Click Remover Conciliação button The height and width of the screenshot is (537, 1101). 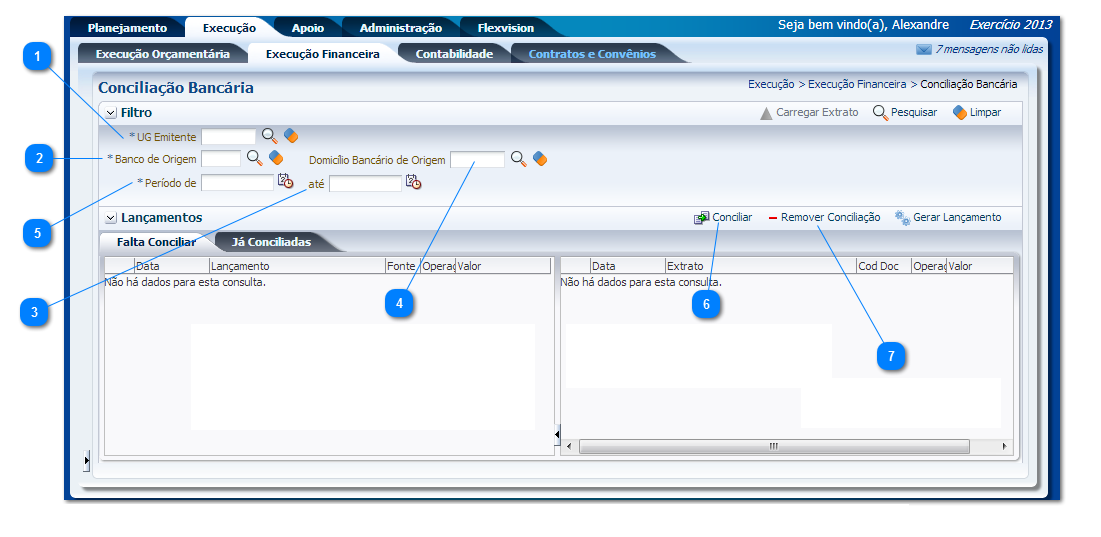(823, 217)
